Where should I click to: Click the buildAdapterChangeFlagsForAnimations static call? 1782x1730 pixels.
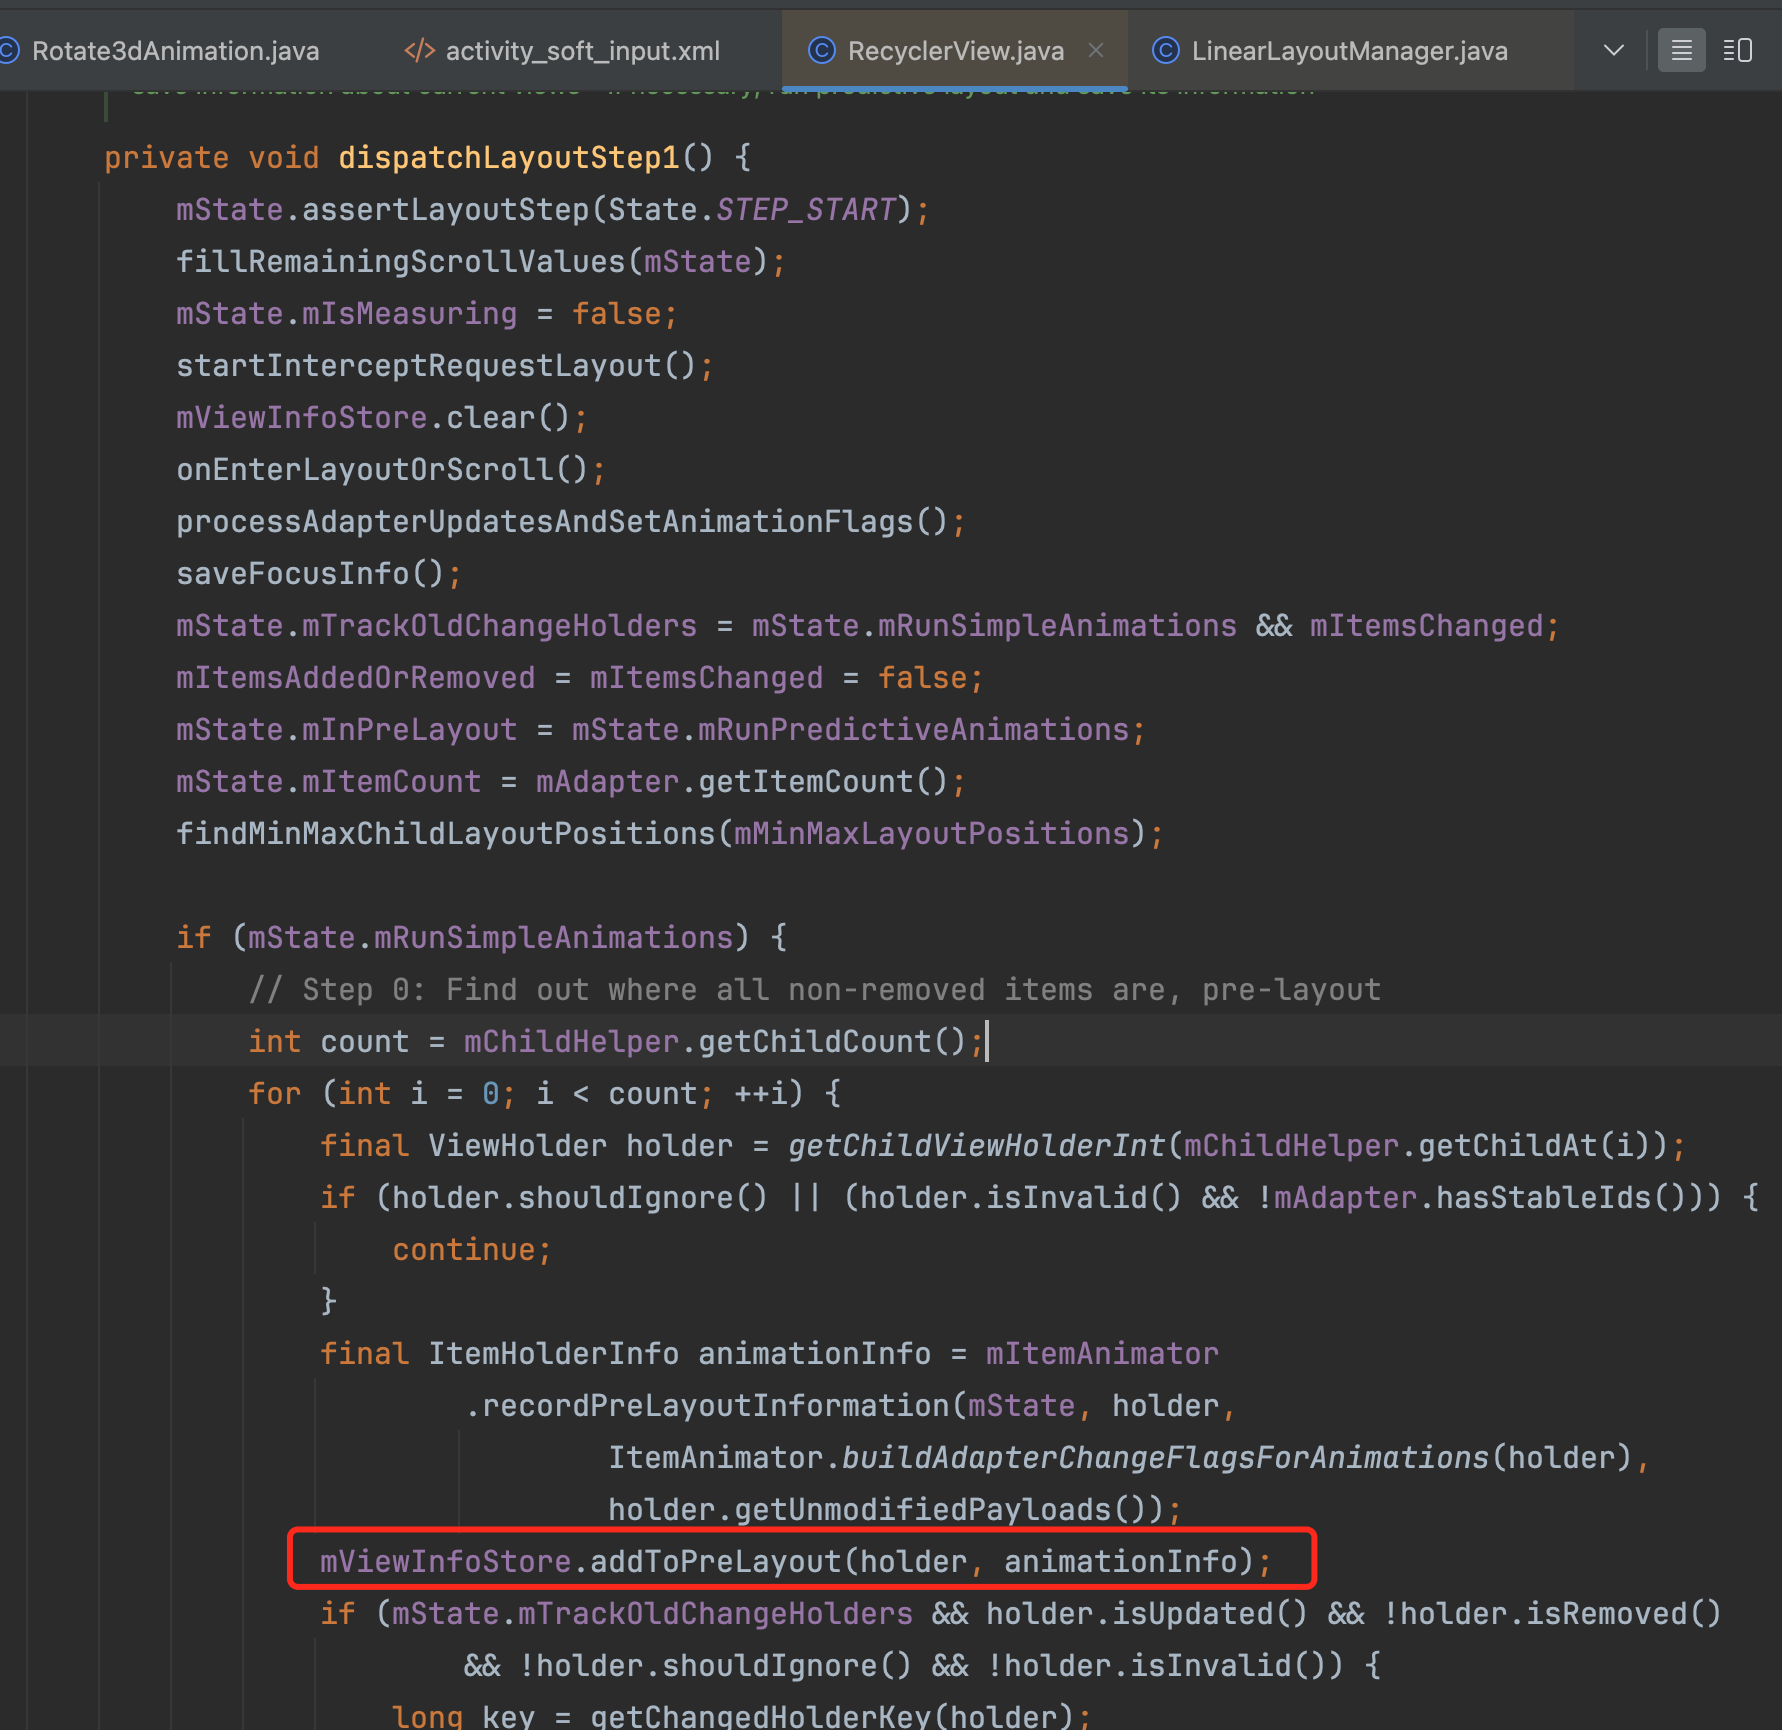(x=1165, y=1458)
